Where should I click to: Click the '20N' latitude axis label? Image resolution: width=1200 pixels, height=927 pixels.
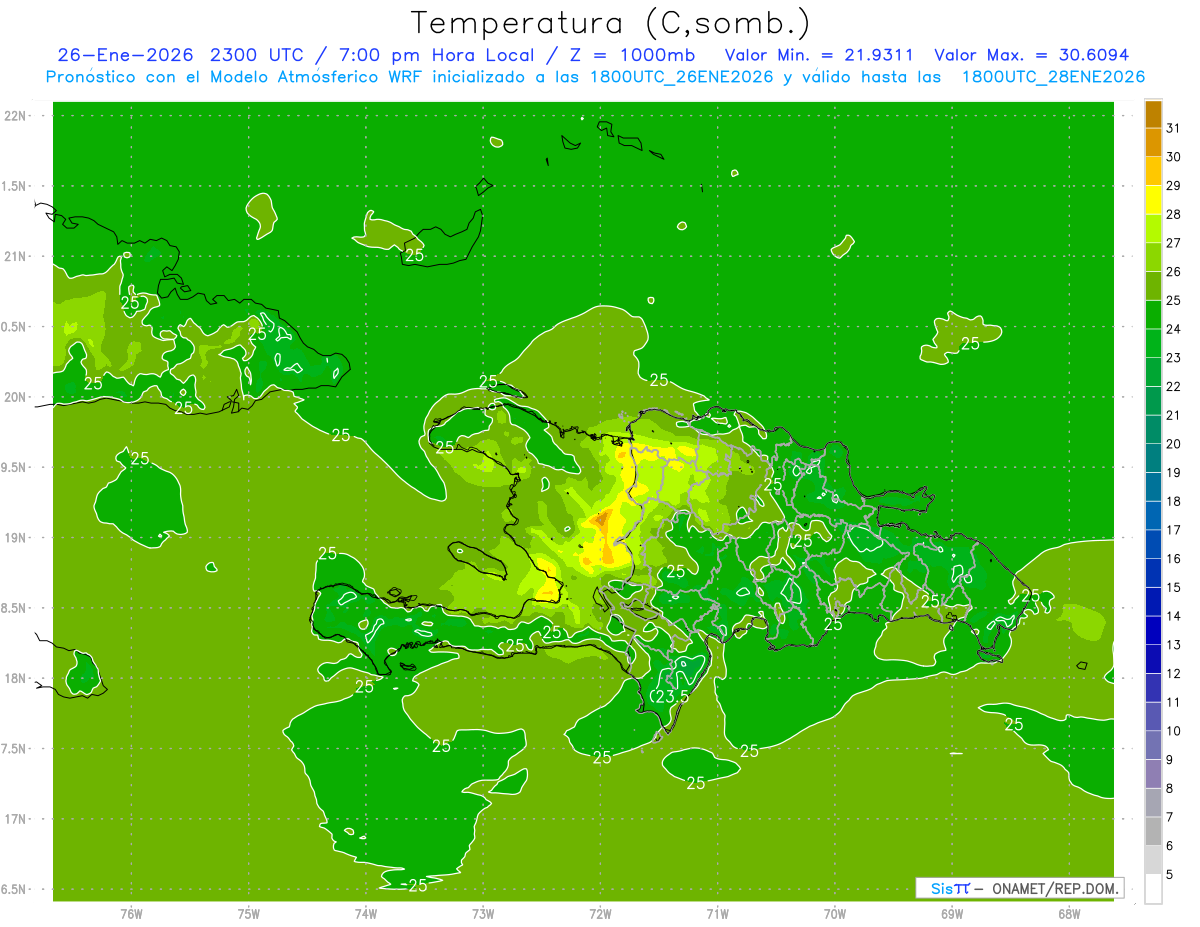tap(15, 397)
